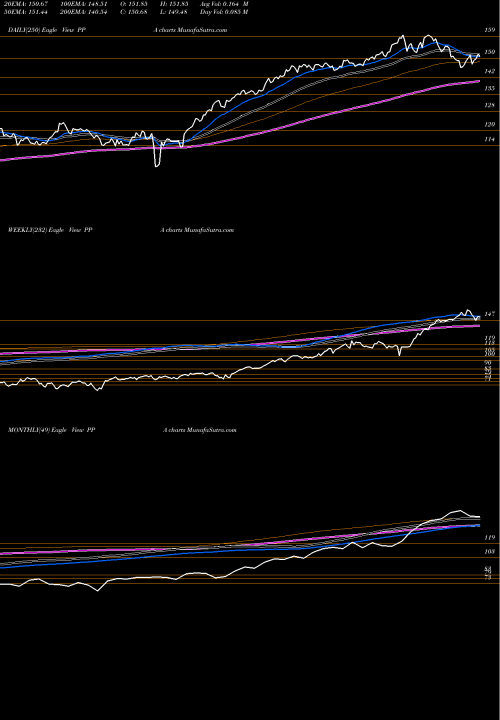Click the 159 price label on daily chart

[x=490, y=30]
